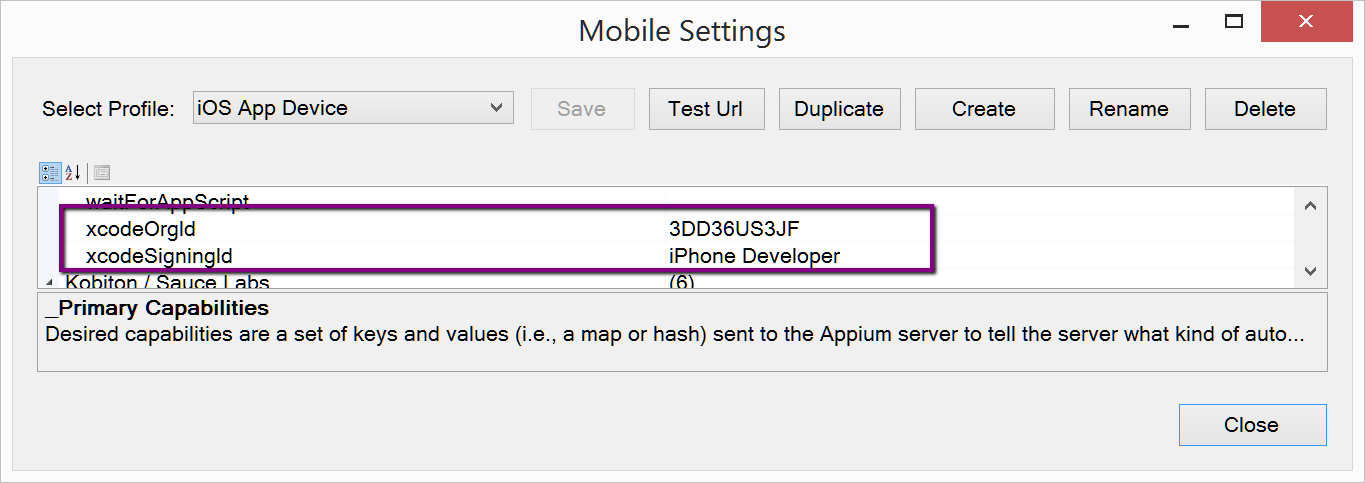
Task: Select the waitForAppScript property row
Action: (x=167, y=201)
